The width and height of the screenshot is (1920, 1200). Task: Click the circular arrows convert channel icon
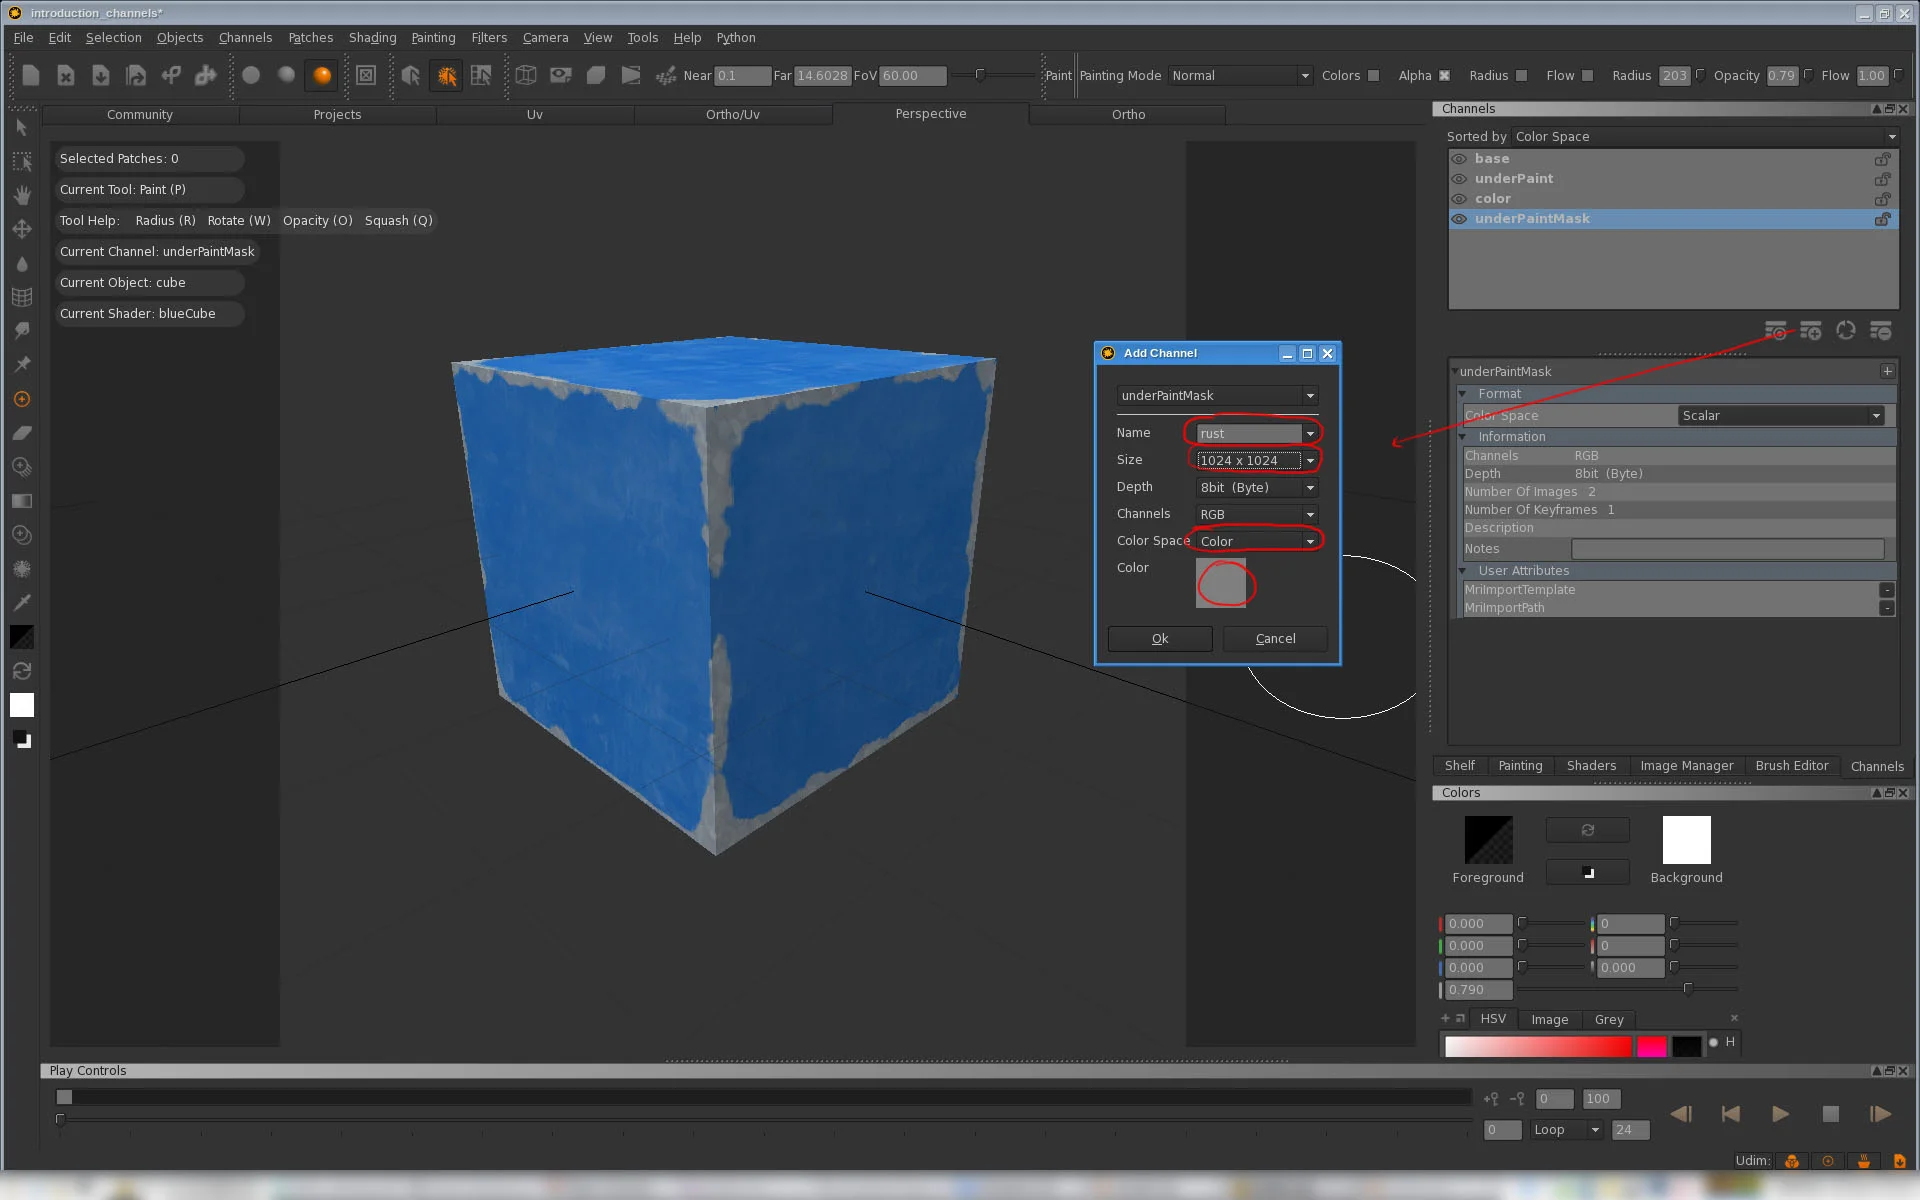[x=1846, y=331]
